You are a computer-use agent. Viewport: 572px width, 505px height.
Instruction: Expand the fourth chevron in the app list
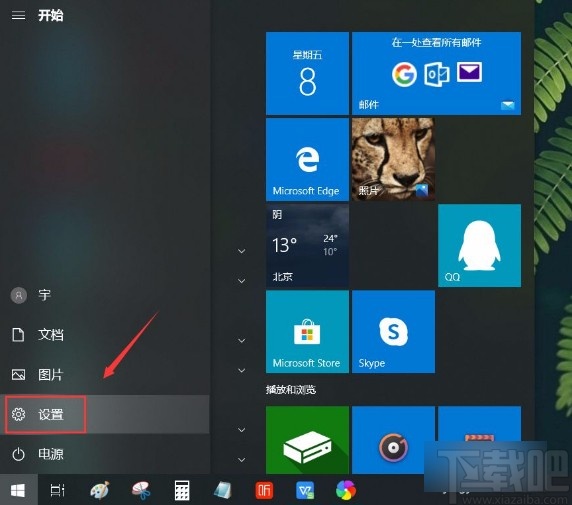pos(241,370)
